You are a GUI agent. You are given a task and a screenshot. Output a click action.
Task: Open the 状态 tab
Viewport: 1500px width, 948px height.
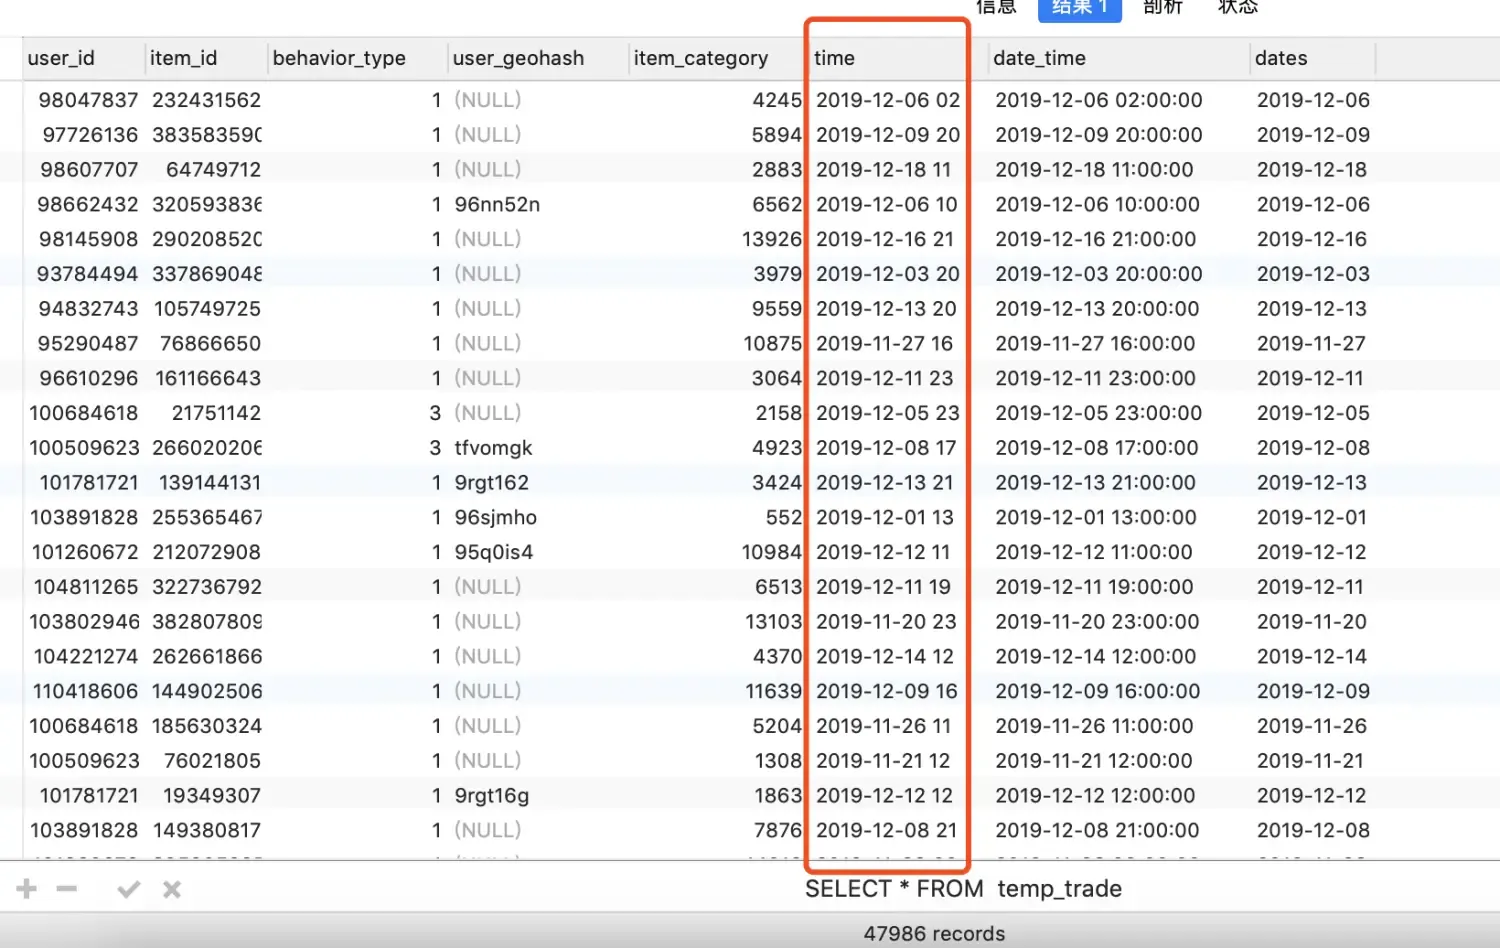(x=1237, y=8)
